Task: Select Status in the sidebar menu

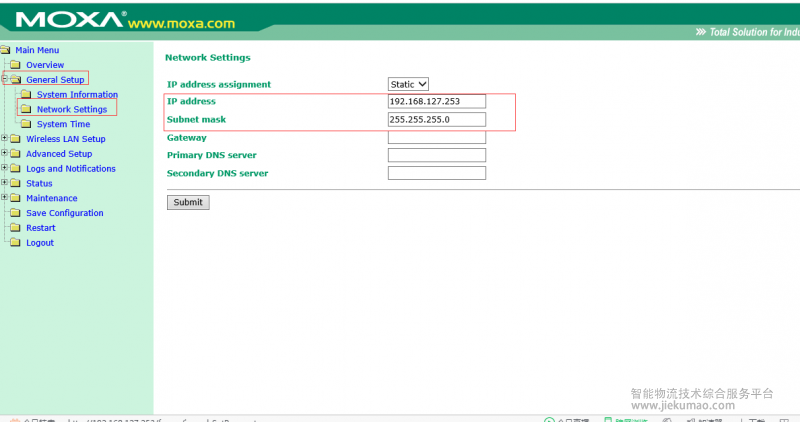Action: (x=39, y=184)
